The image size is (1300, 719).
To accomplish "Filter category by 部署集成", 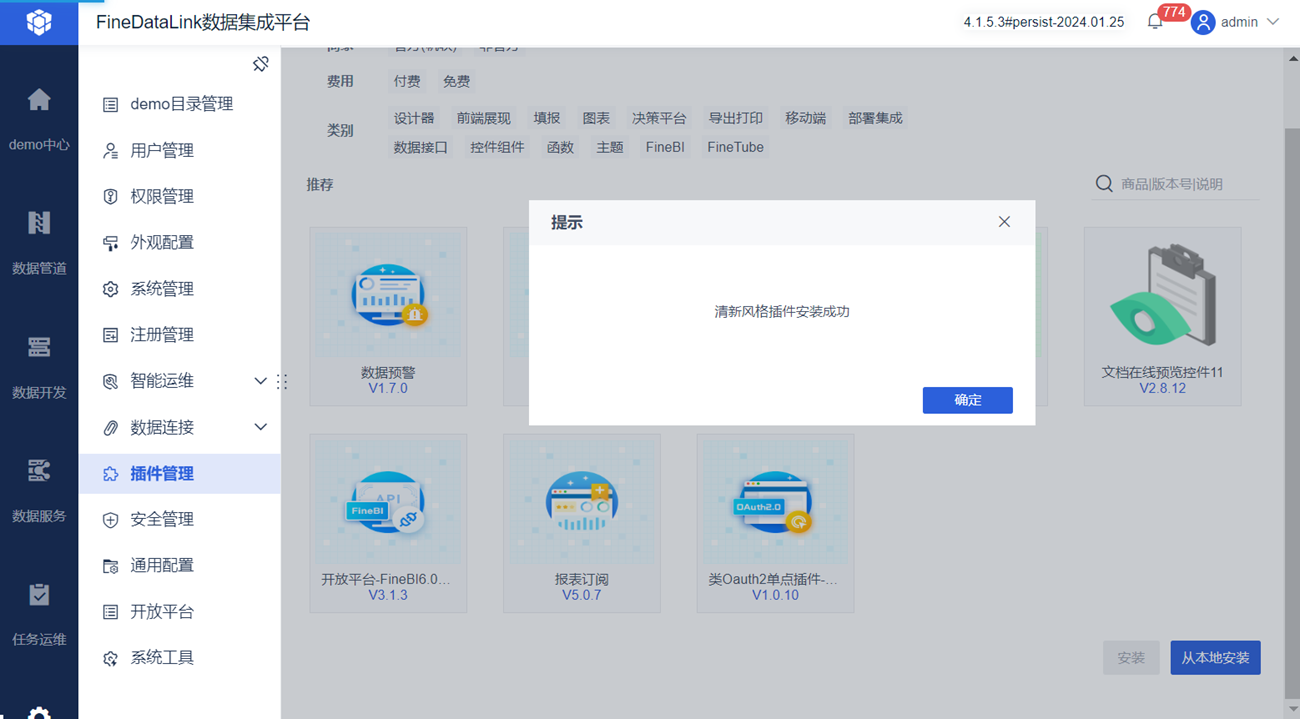I will tap(875, 118).
